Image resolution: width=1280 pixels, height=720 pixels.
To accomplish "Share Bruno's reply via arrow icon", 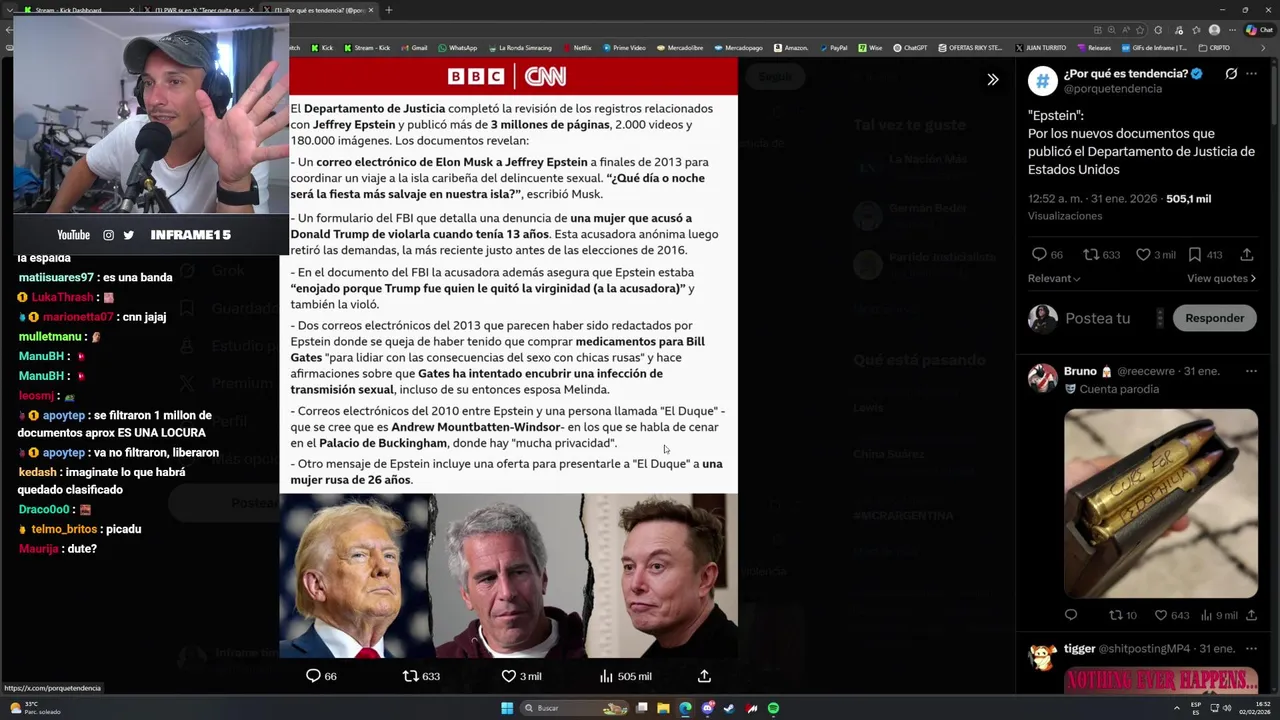I will point(1251,615).
